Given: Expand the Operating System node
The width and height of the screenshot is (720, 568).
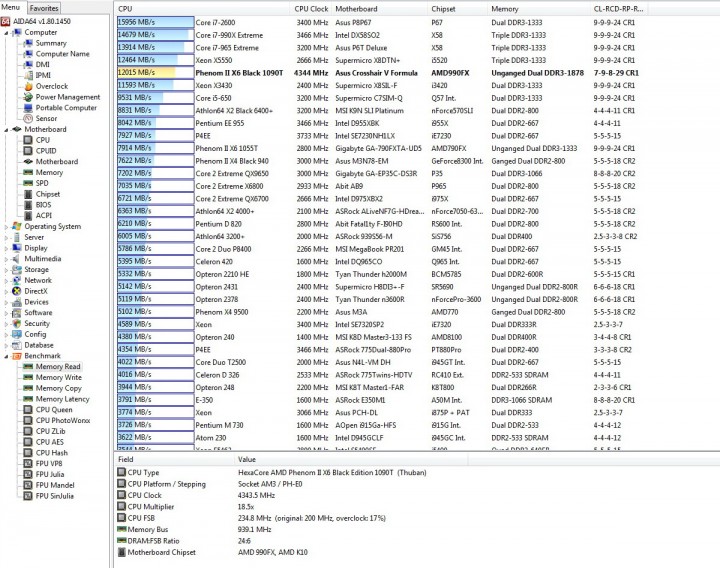Looking at the screenshot, I should [x=6, y=227].
